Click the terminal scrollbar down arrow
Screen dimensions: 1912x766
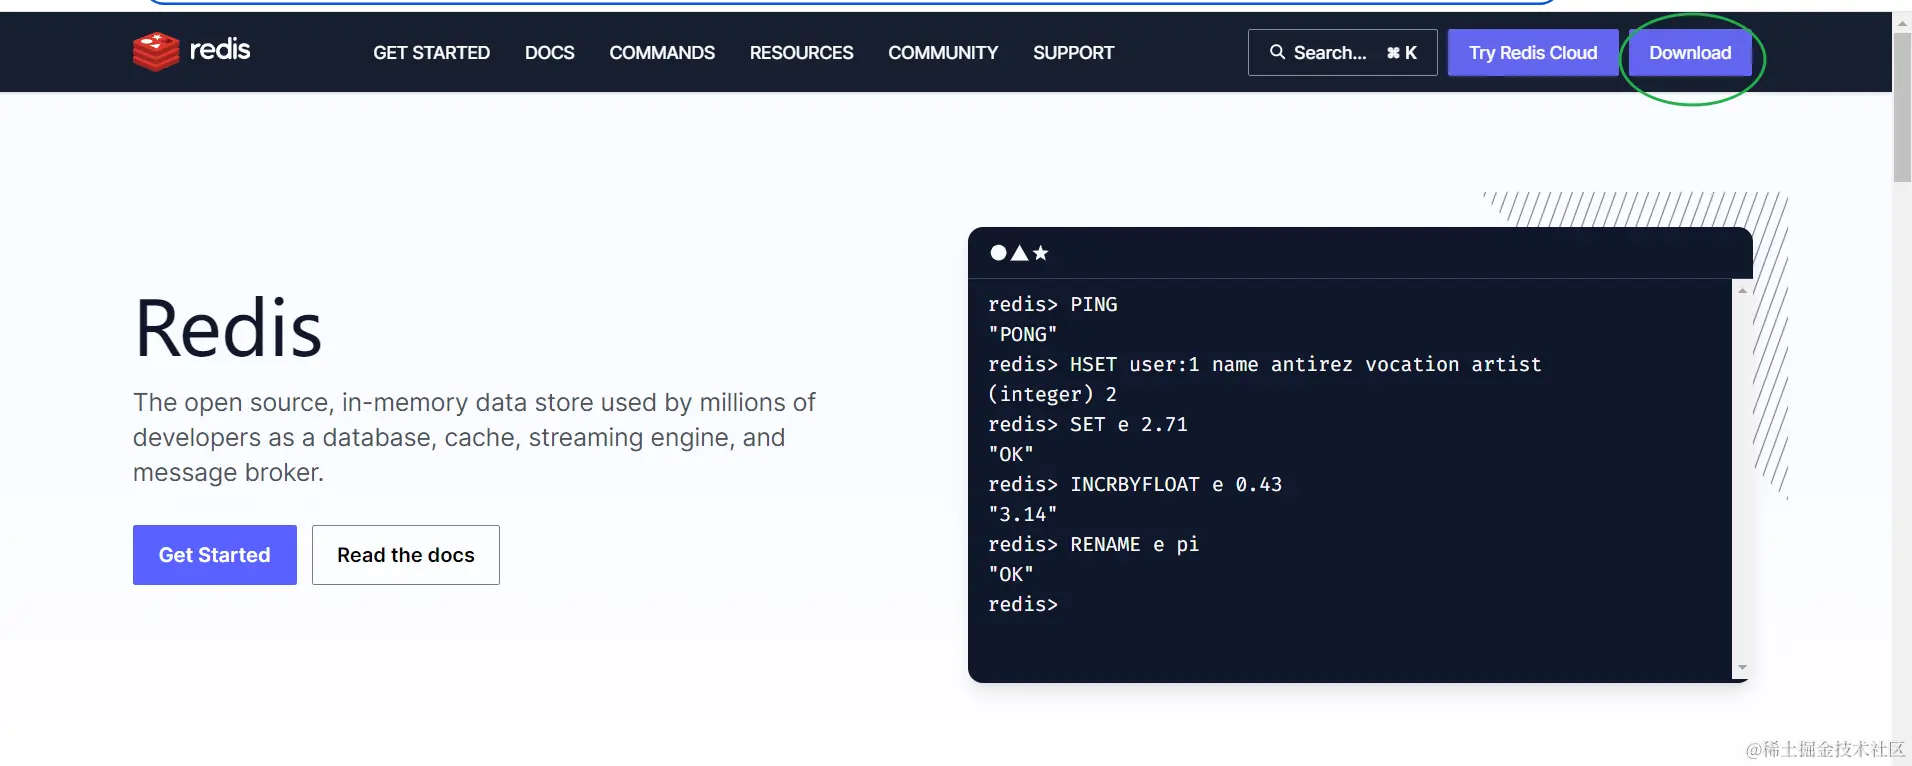1742,667
